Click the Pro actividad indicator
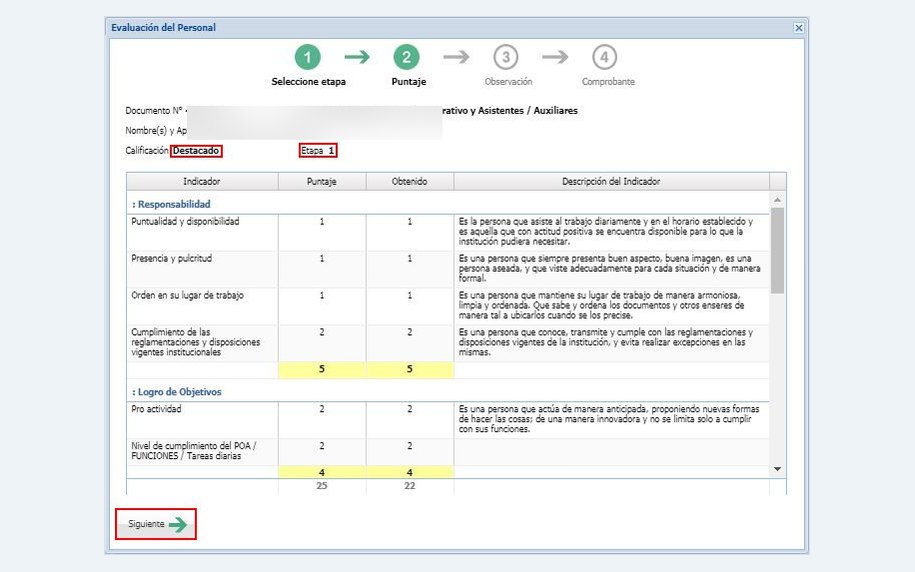 (156, 409)
